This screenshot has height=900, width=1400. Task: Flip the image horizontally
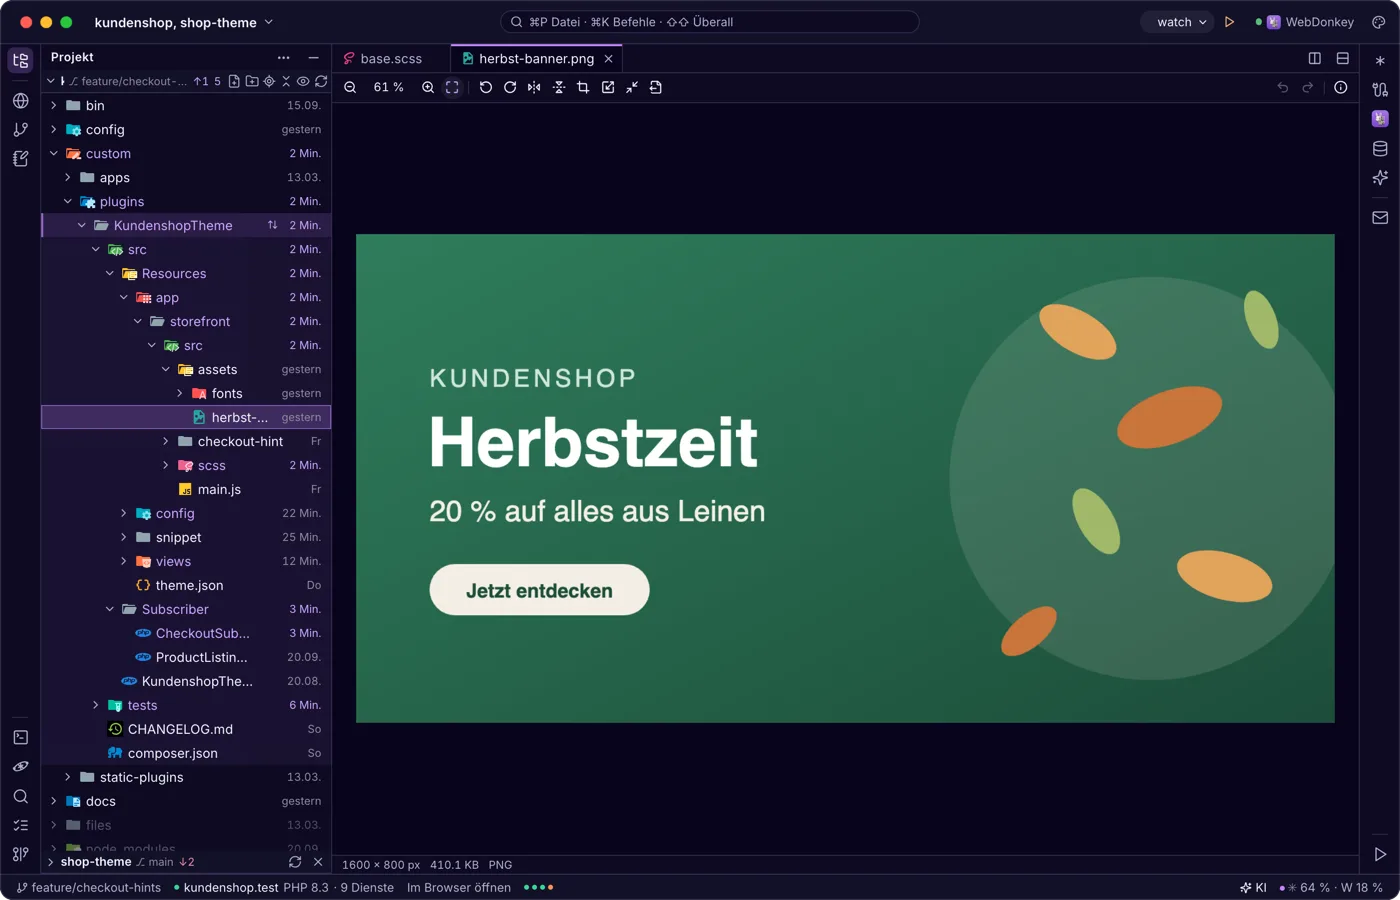[x=534, y=88]
